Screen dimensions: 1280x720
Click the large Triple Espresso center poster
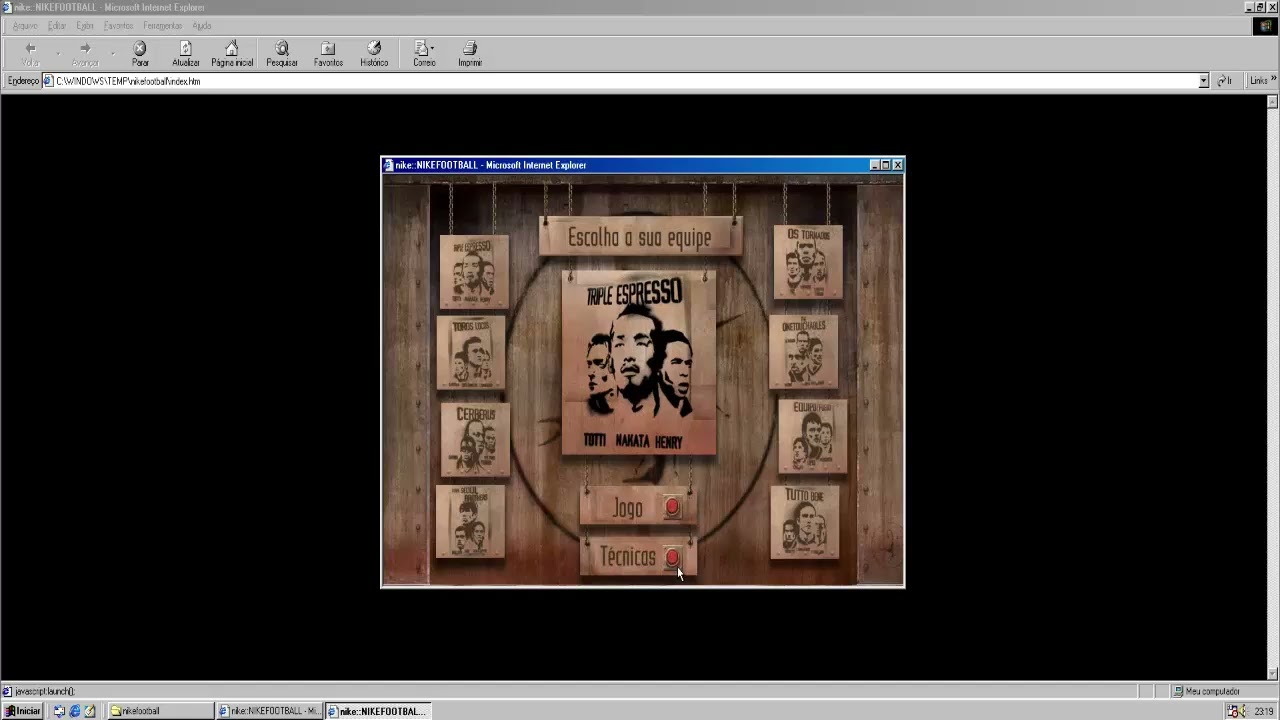[639, 362]
